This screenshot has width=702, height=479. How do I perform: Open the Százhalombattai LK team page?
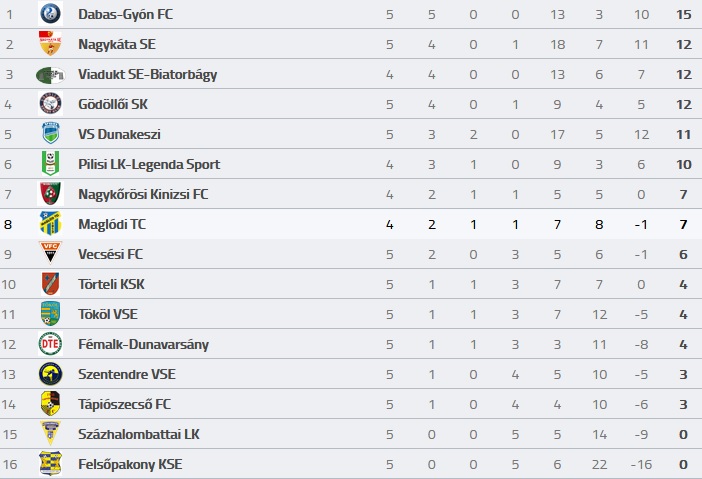click(138, 434)
